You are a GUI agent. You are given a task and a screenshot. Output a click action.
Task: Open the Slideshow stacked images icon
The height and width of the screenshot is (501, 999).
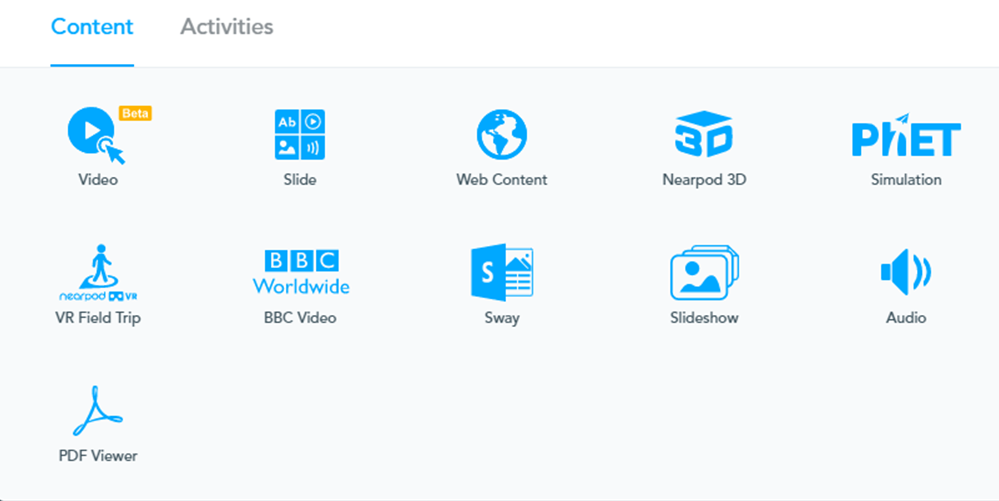click(x=704, y=272)
